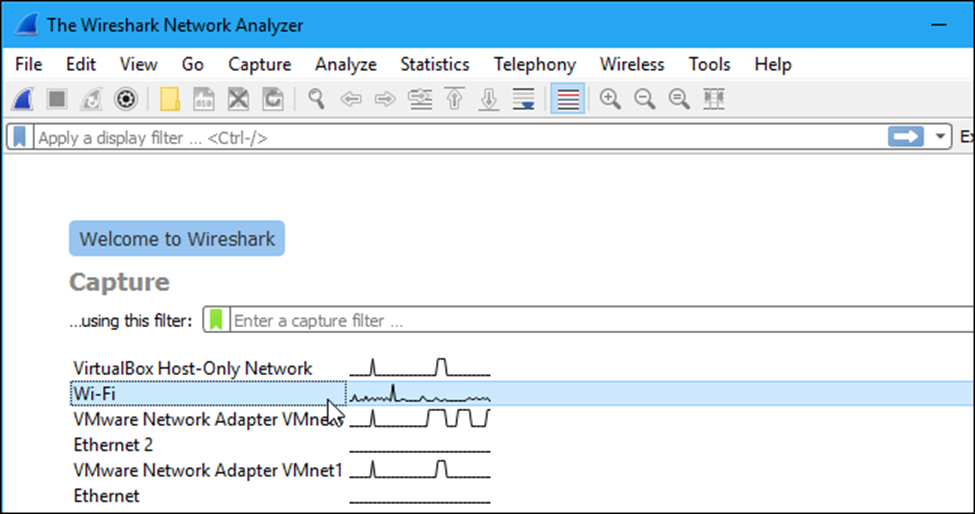Click VirtualBox Host-Only traffic sparkline

(420, 367)
